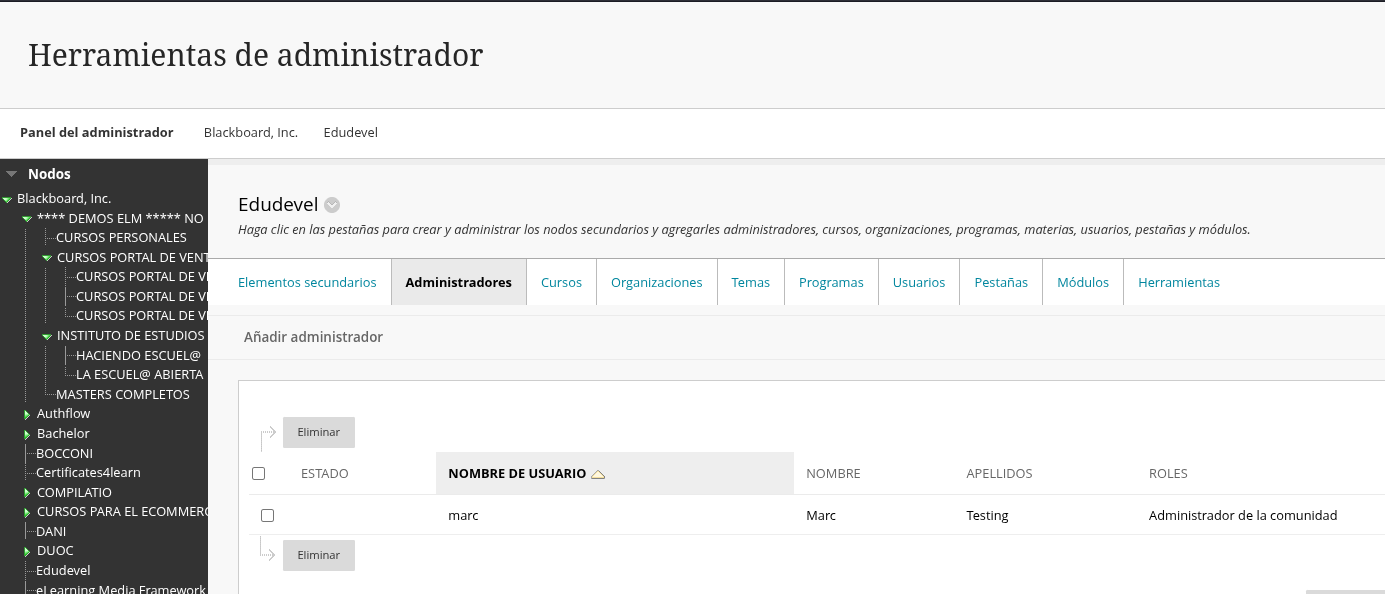Tick the select-all checkbox in the table header
The image size is (1385, 594).
[x=258, y=473]
